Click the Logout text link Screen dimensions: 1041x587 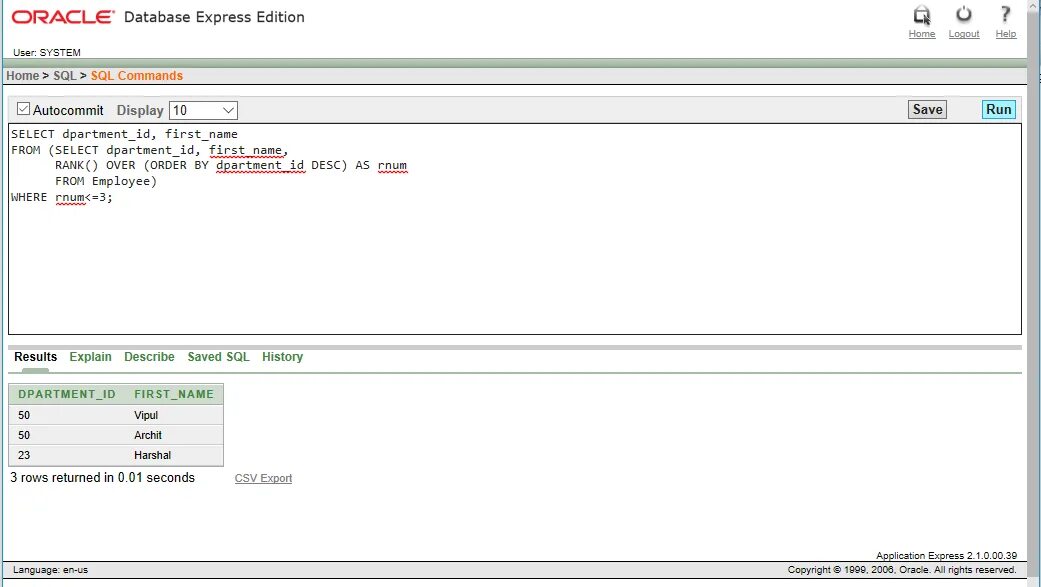(x=963, y=34)
